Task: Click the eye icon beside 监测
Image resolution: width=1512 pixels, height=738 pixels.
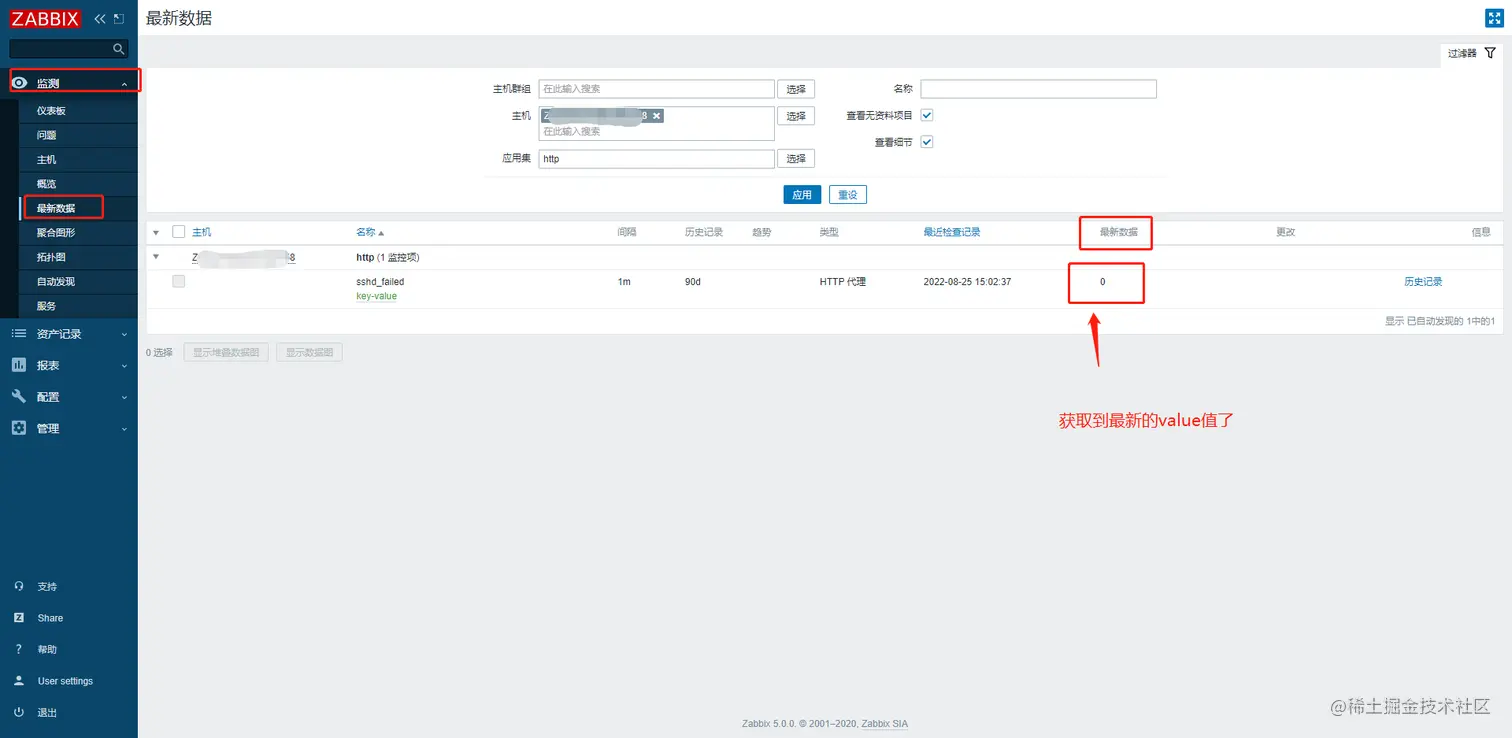Action: coord(19,83)
